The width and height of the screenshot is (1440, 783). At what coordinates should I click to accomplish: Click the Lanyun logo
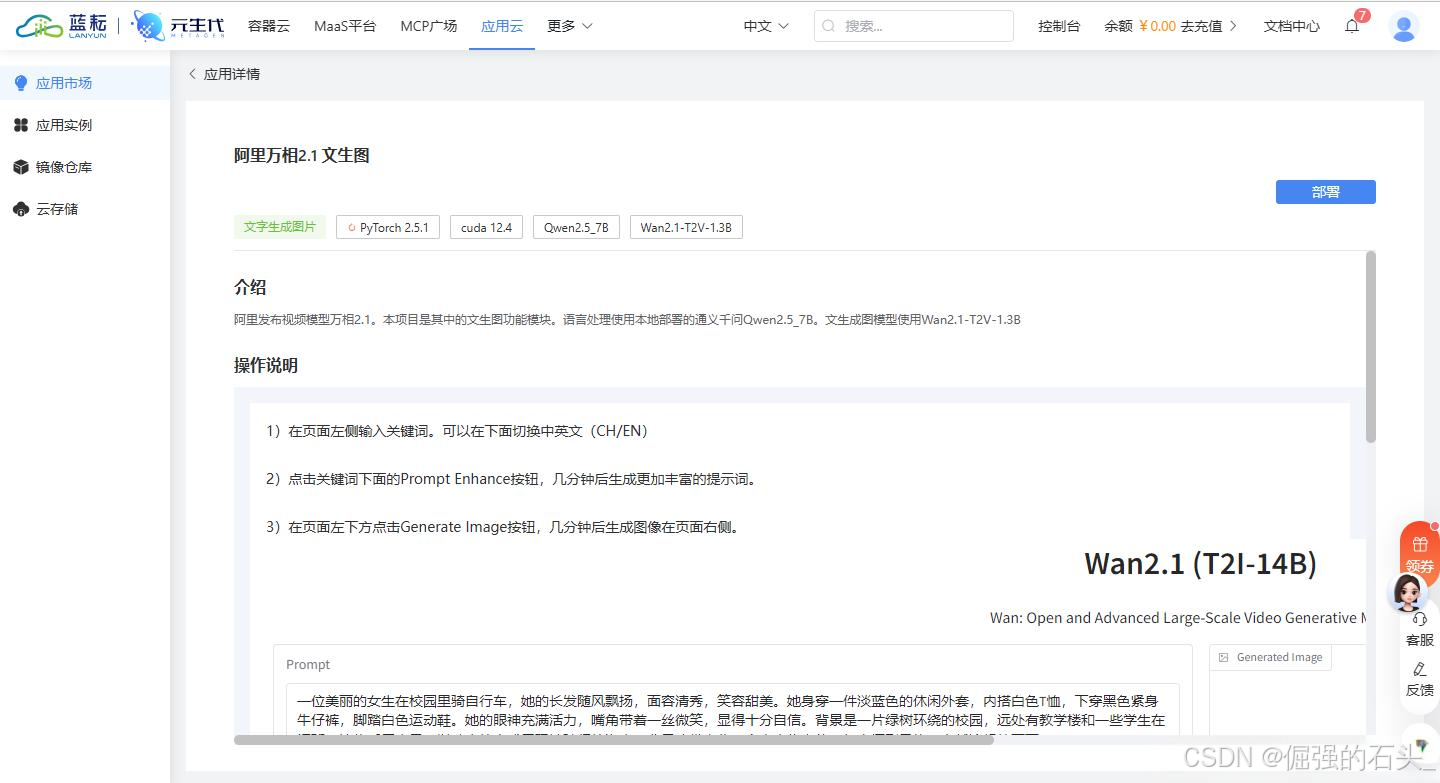60,26
